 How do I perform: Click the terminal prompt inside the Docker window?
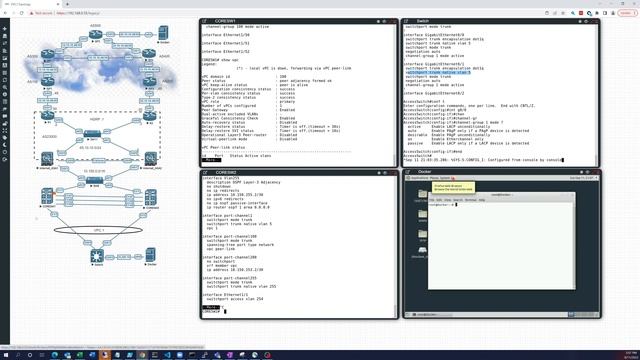click(443, 204)
